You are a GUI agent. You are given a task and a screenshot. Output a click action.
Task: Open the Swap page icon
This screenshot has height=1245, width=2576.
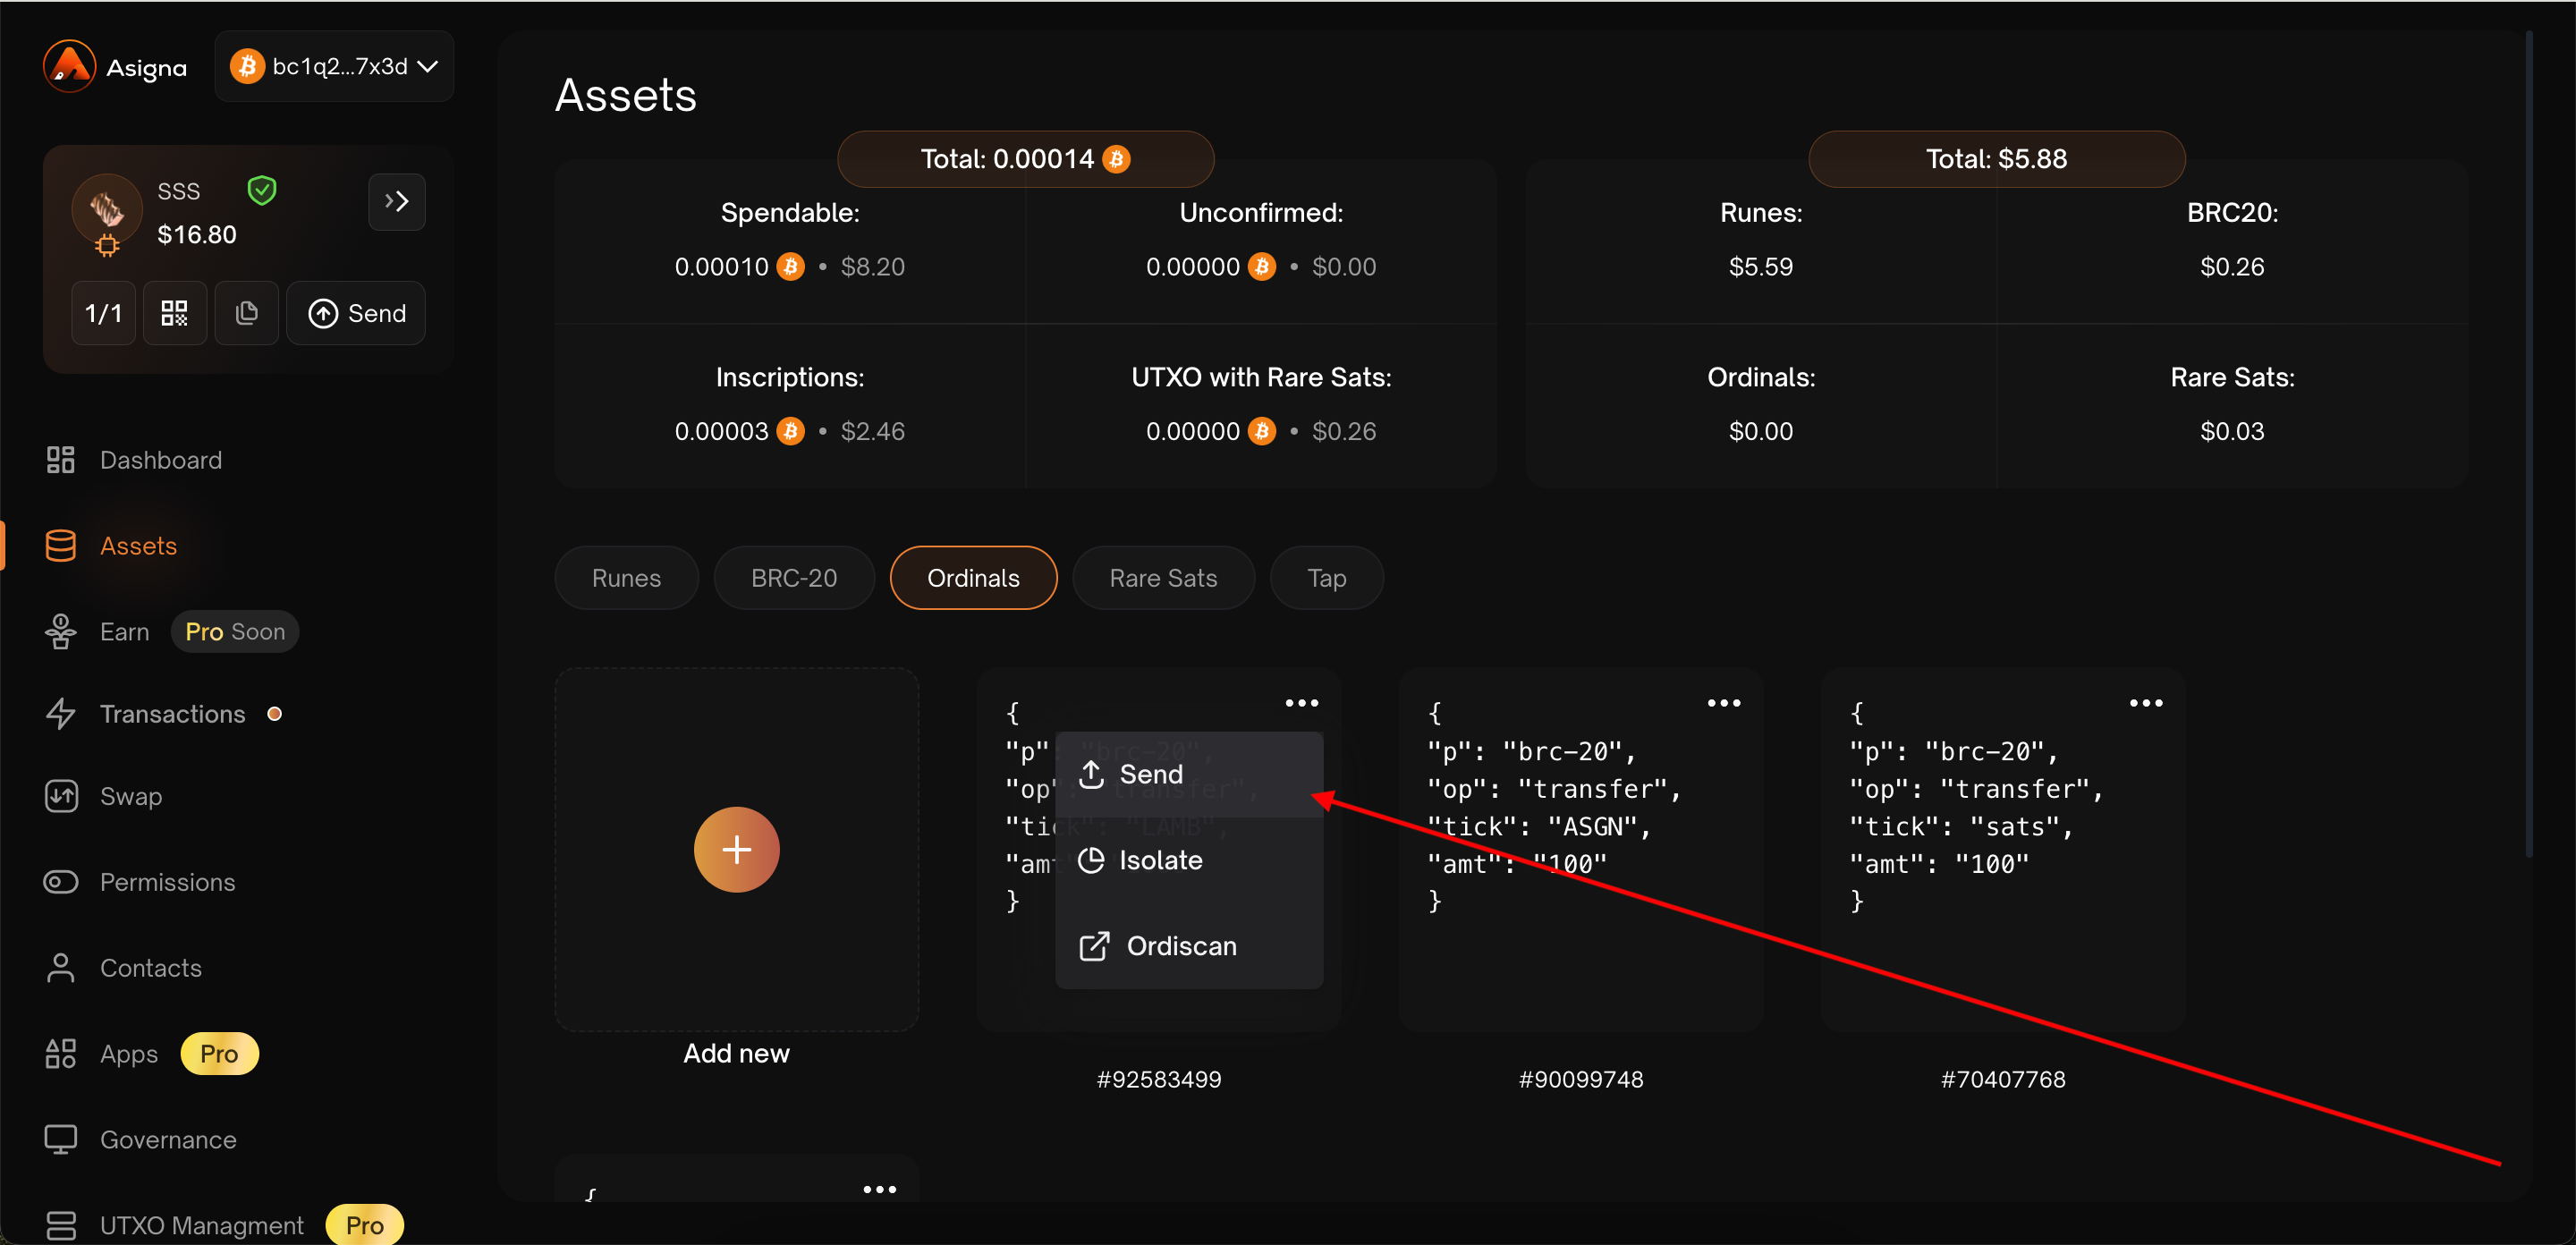[61, 796]
